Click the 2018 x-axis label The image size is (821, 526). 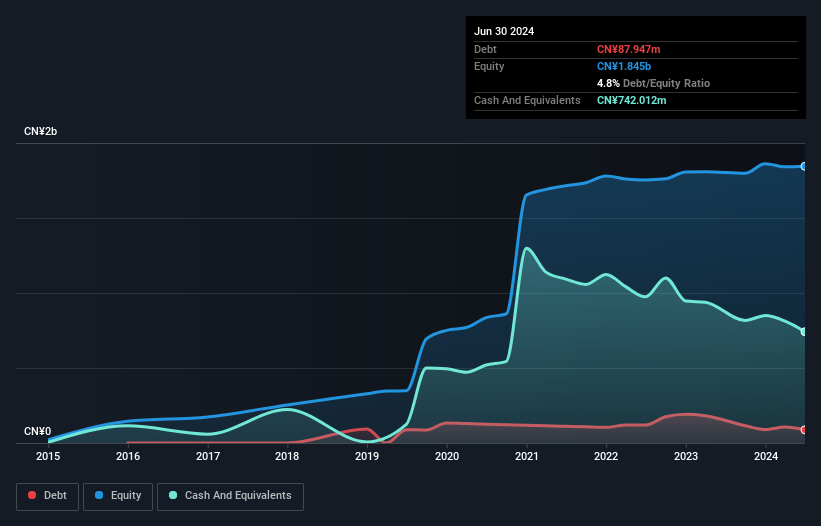287,456
